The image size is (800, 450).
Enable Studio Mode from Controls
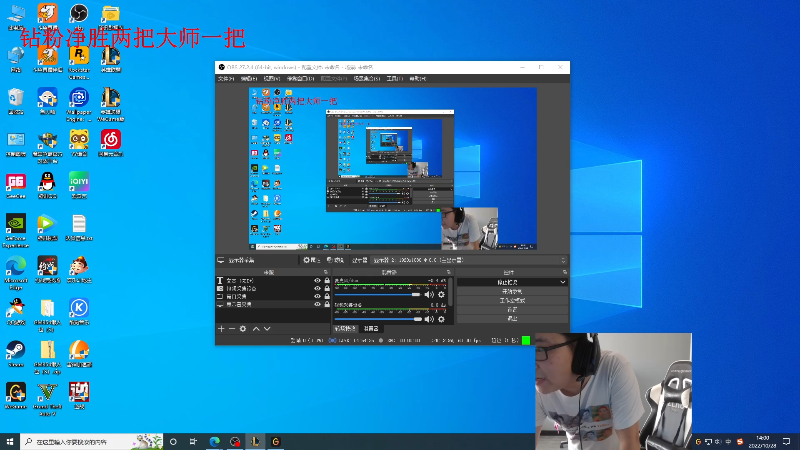512,301
